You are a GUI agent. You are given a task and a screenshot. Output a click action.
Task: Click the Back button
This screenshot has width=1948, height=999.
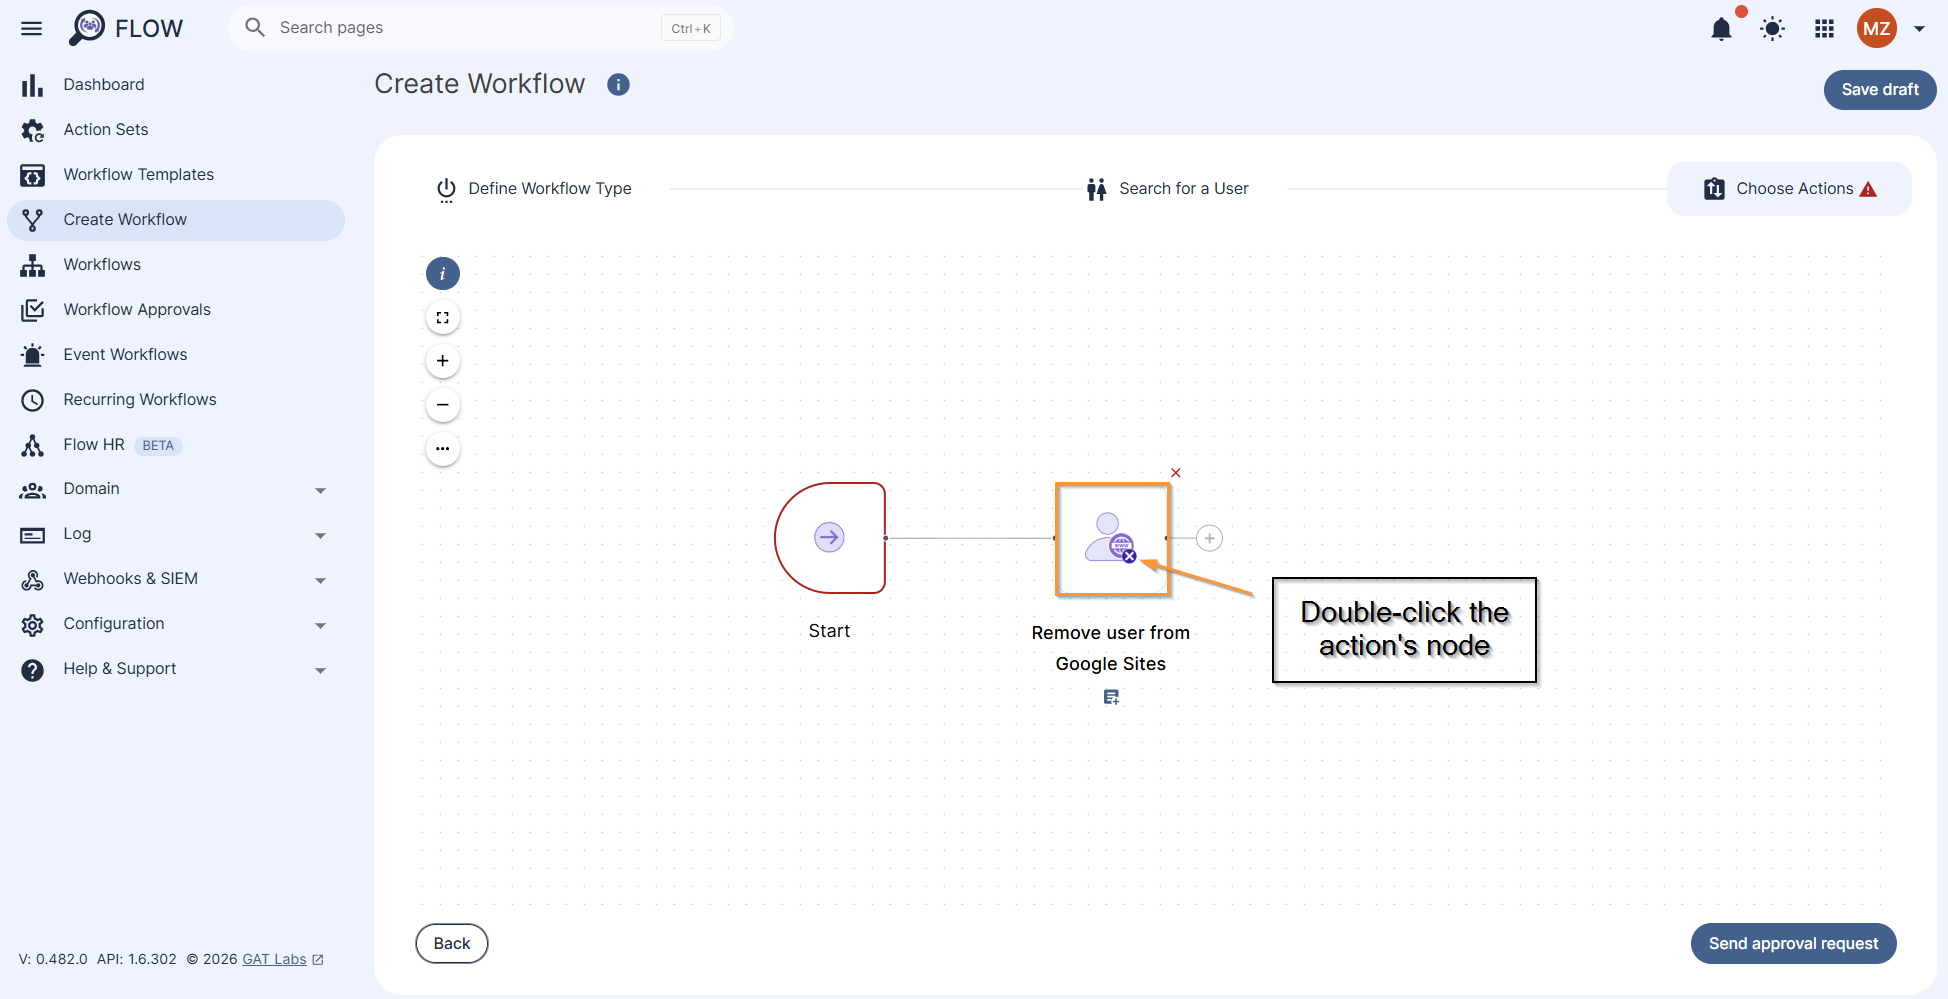[x=452, y=944]
